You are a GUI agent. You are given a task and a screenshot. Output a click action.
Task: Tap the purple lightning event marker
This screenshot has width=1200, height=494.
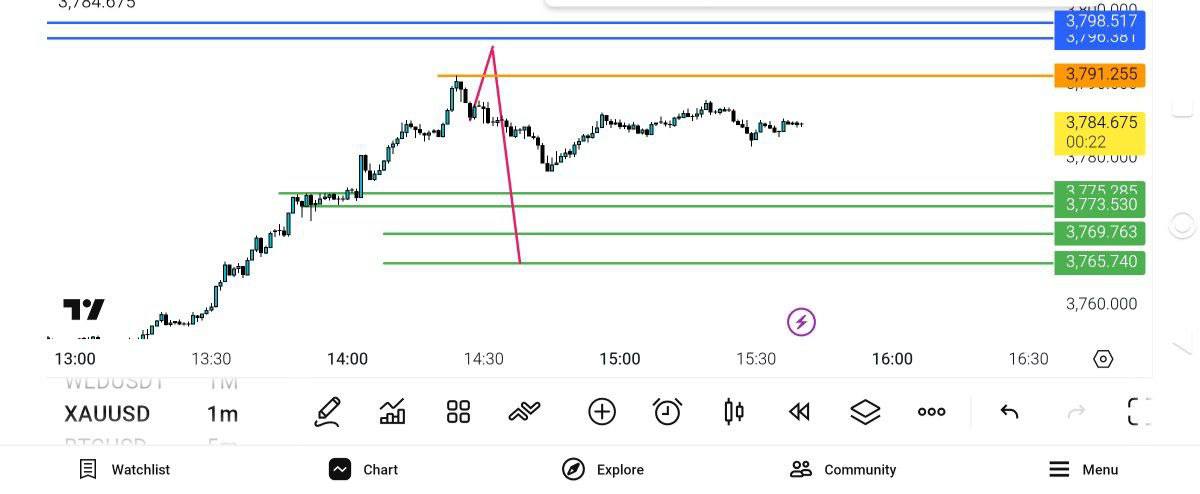[801, 322]
